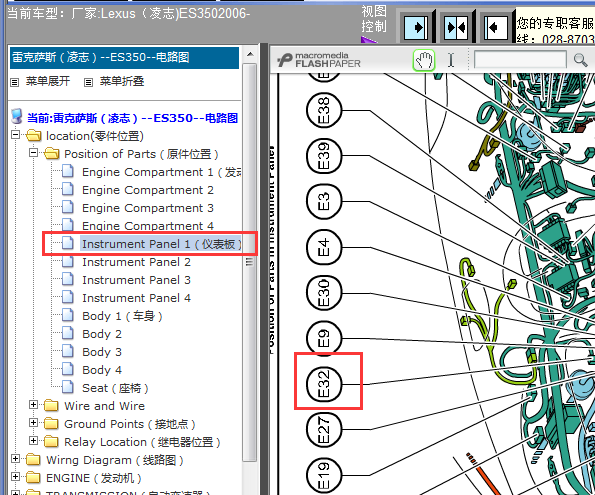Click the tree panel scrollbar thumb
595x495 pixels.
point(250,262)
